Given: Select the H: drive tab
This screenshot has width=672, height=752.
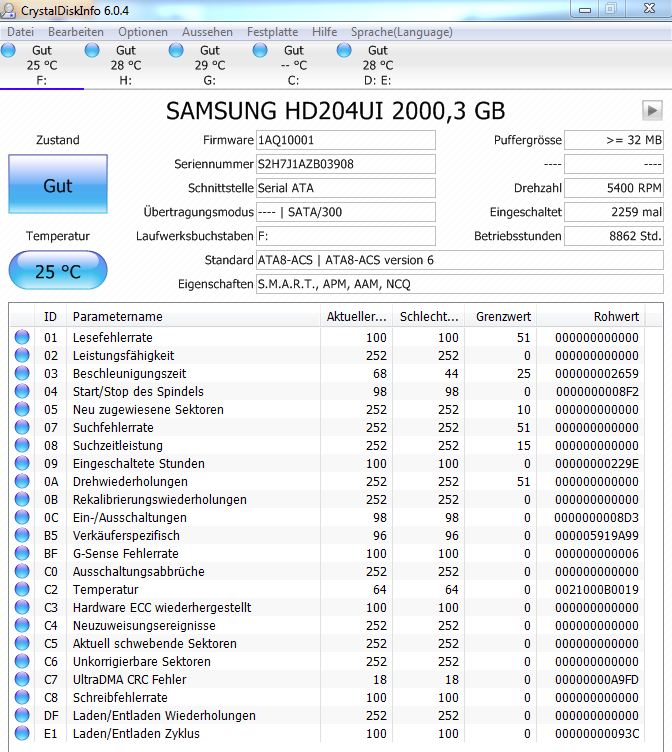Looking at the screenshot, I should point(126,65).
